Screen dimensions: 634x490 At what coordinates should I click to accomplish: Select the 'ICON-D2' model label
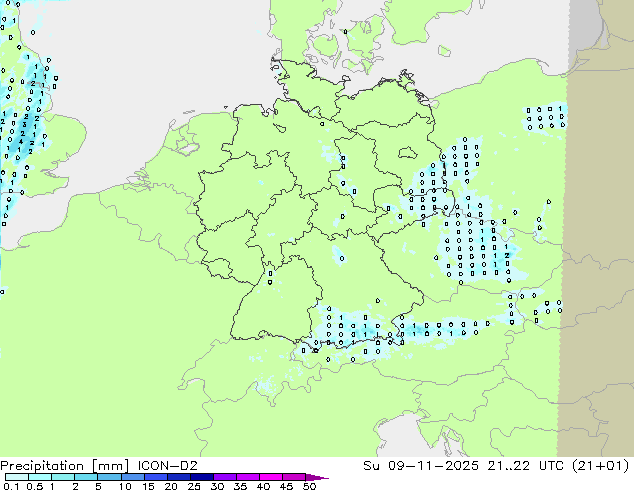(167, 466)
